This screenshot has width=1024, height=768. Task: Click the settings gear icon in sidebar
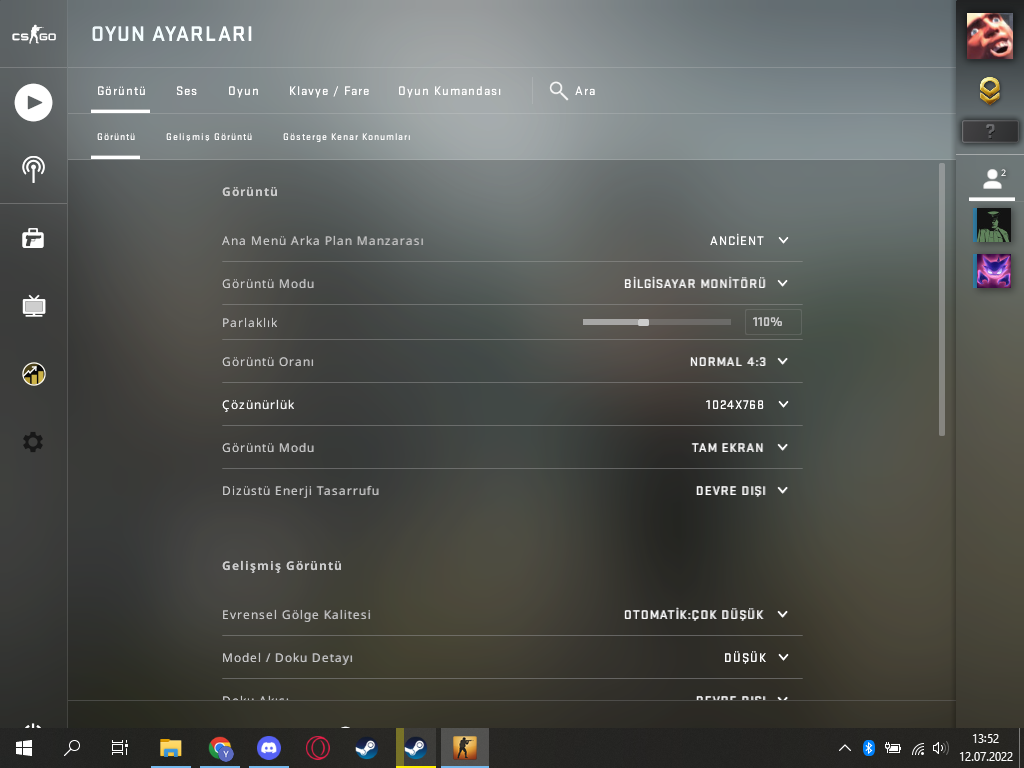33,442
